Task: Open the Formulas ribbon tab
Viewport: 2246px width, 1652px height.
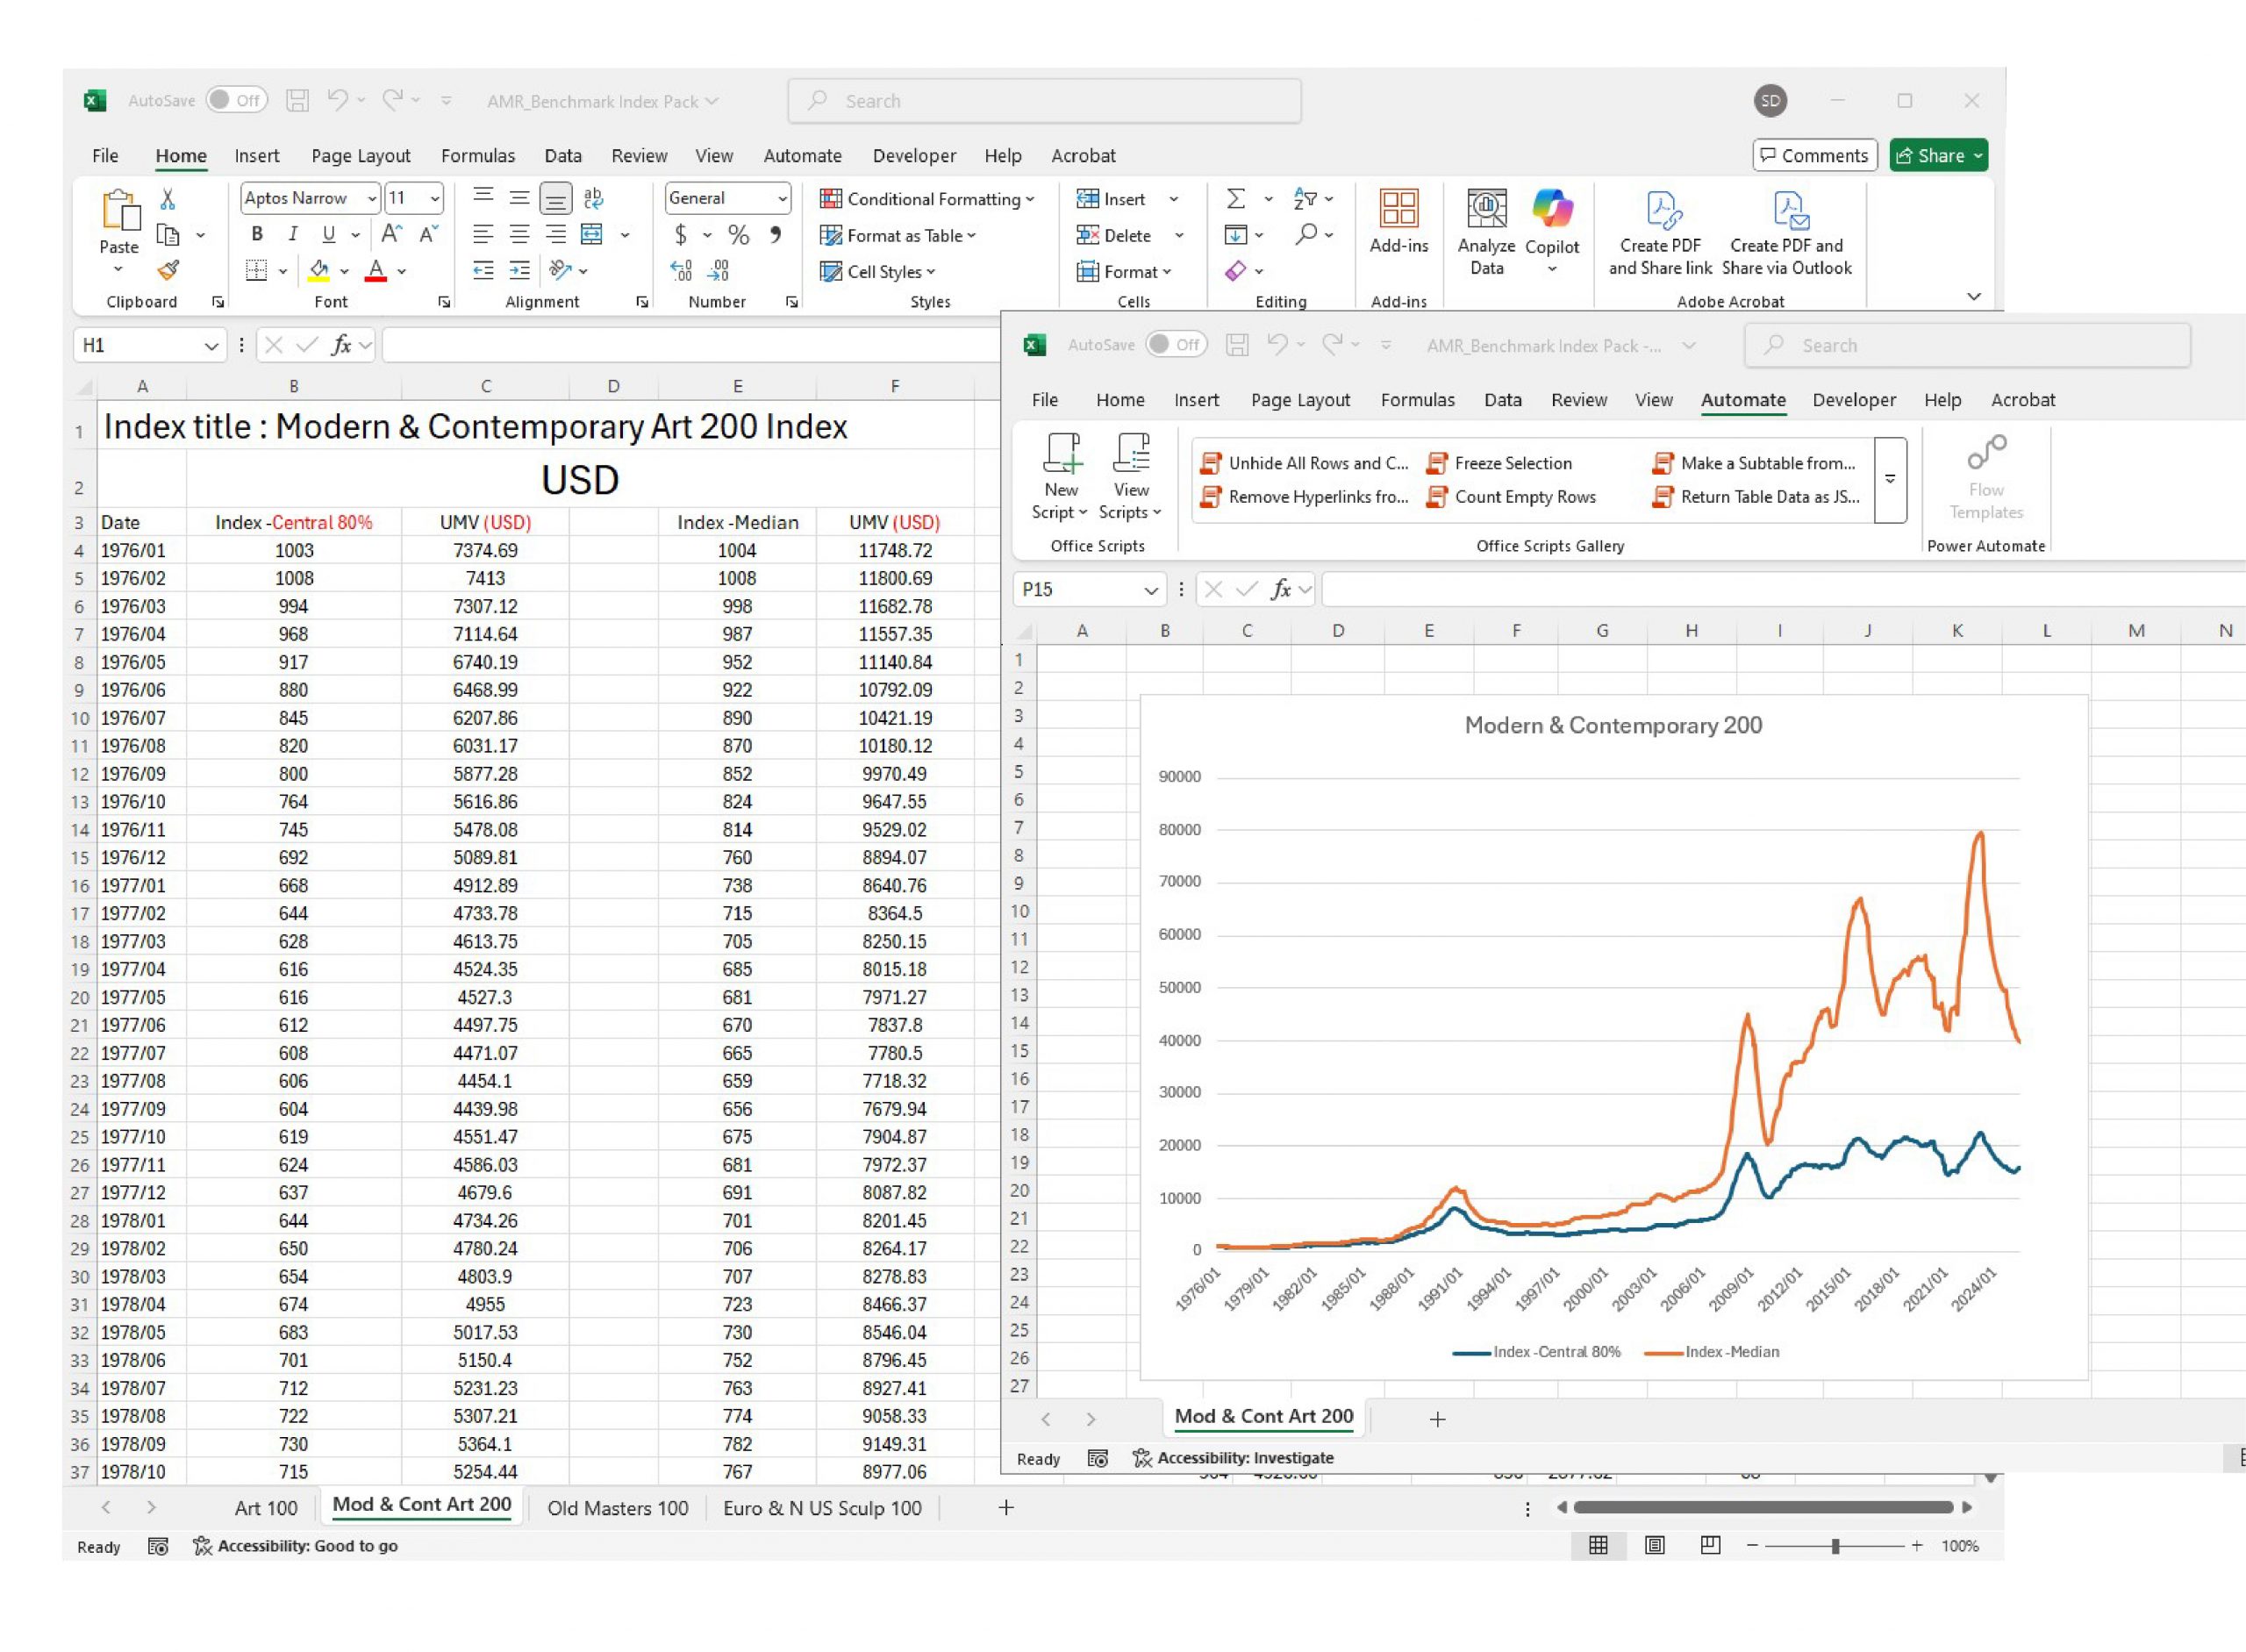Action: coord(478,156)
